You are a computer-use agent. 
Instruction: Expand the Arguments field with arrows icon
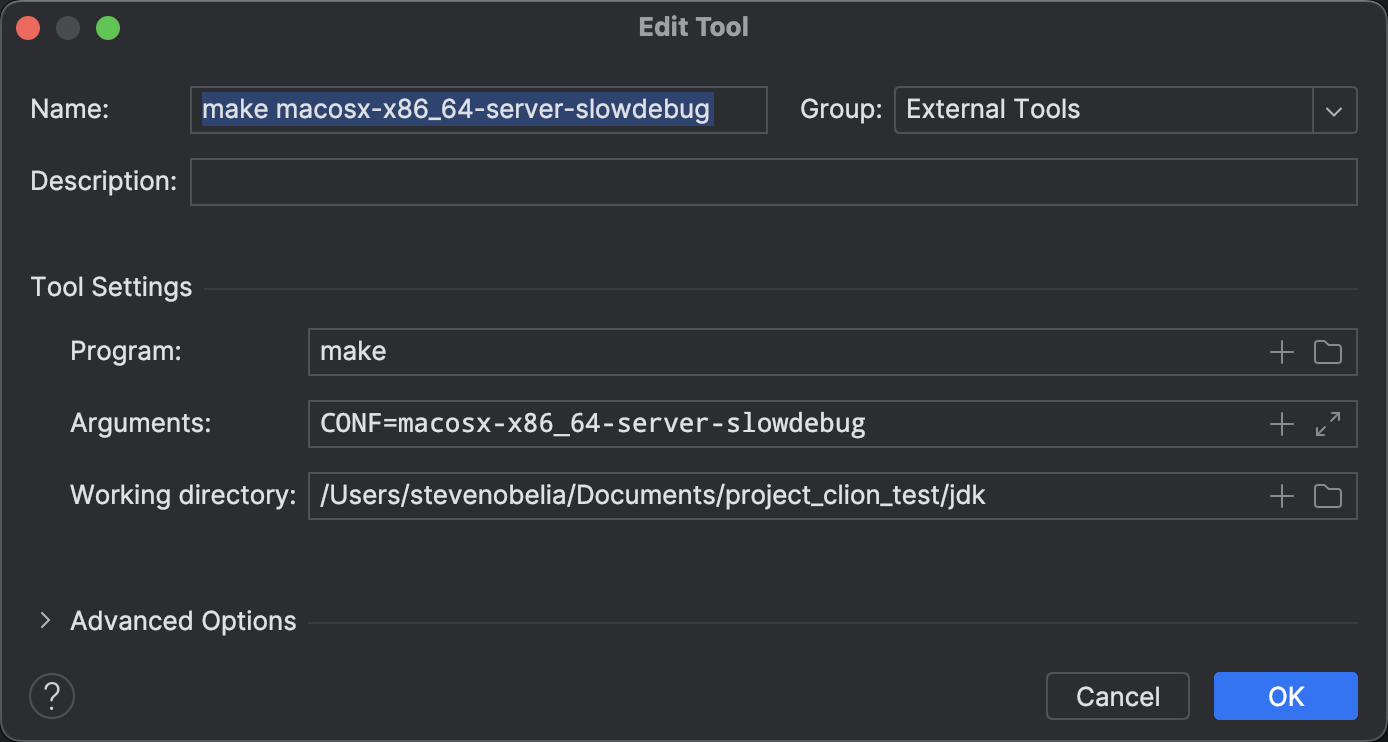[1327, 424]
